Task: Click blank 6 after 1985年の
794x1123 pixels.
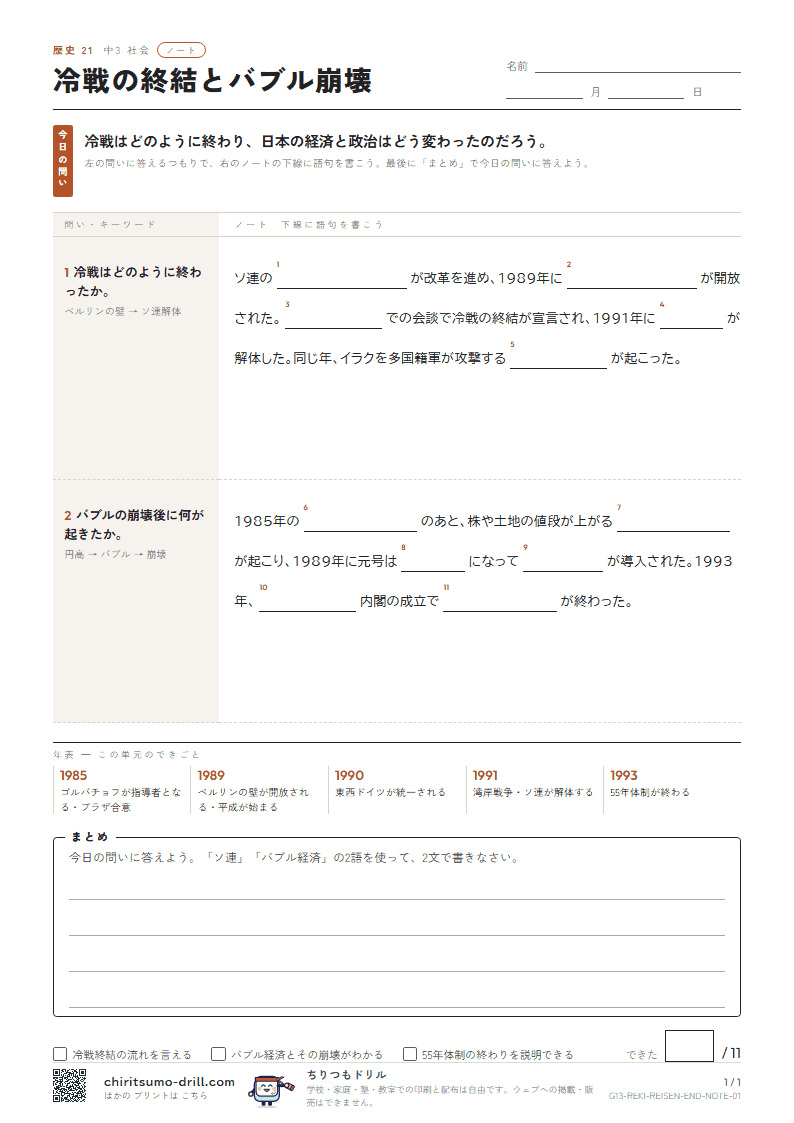Action: pos(360,522)
